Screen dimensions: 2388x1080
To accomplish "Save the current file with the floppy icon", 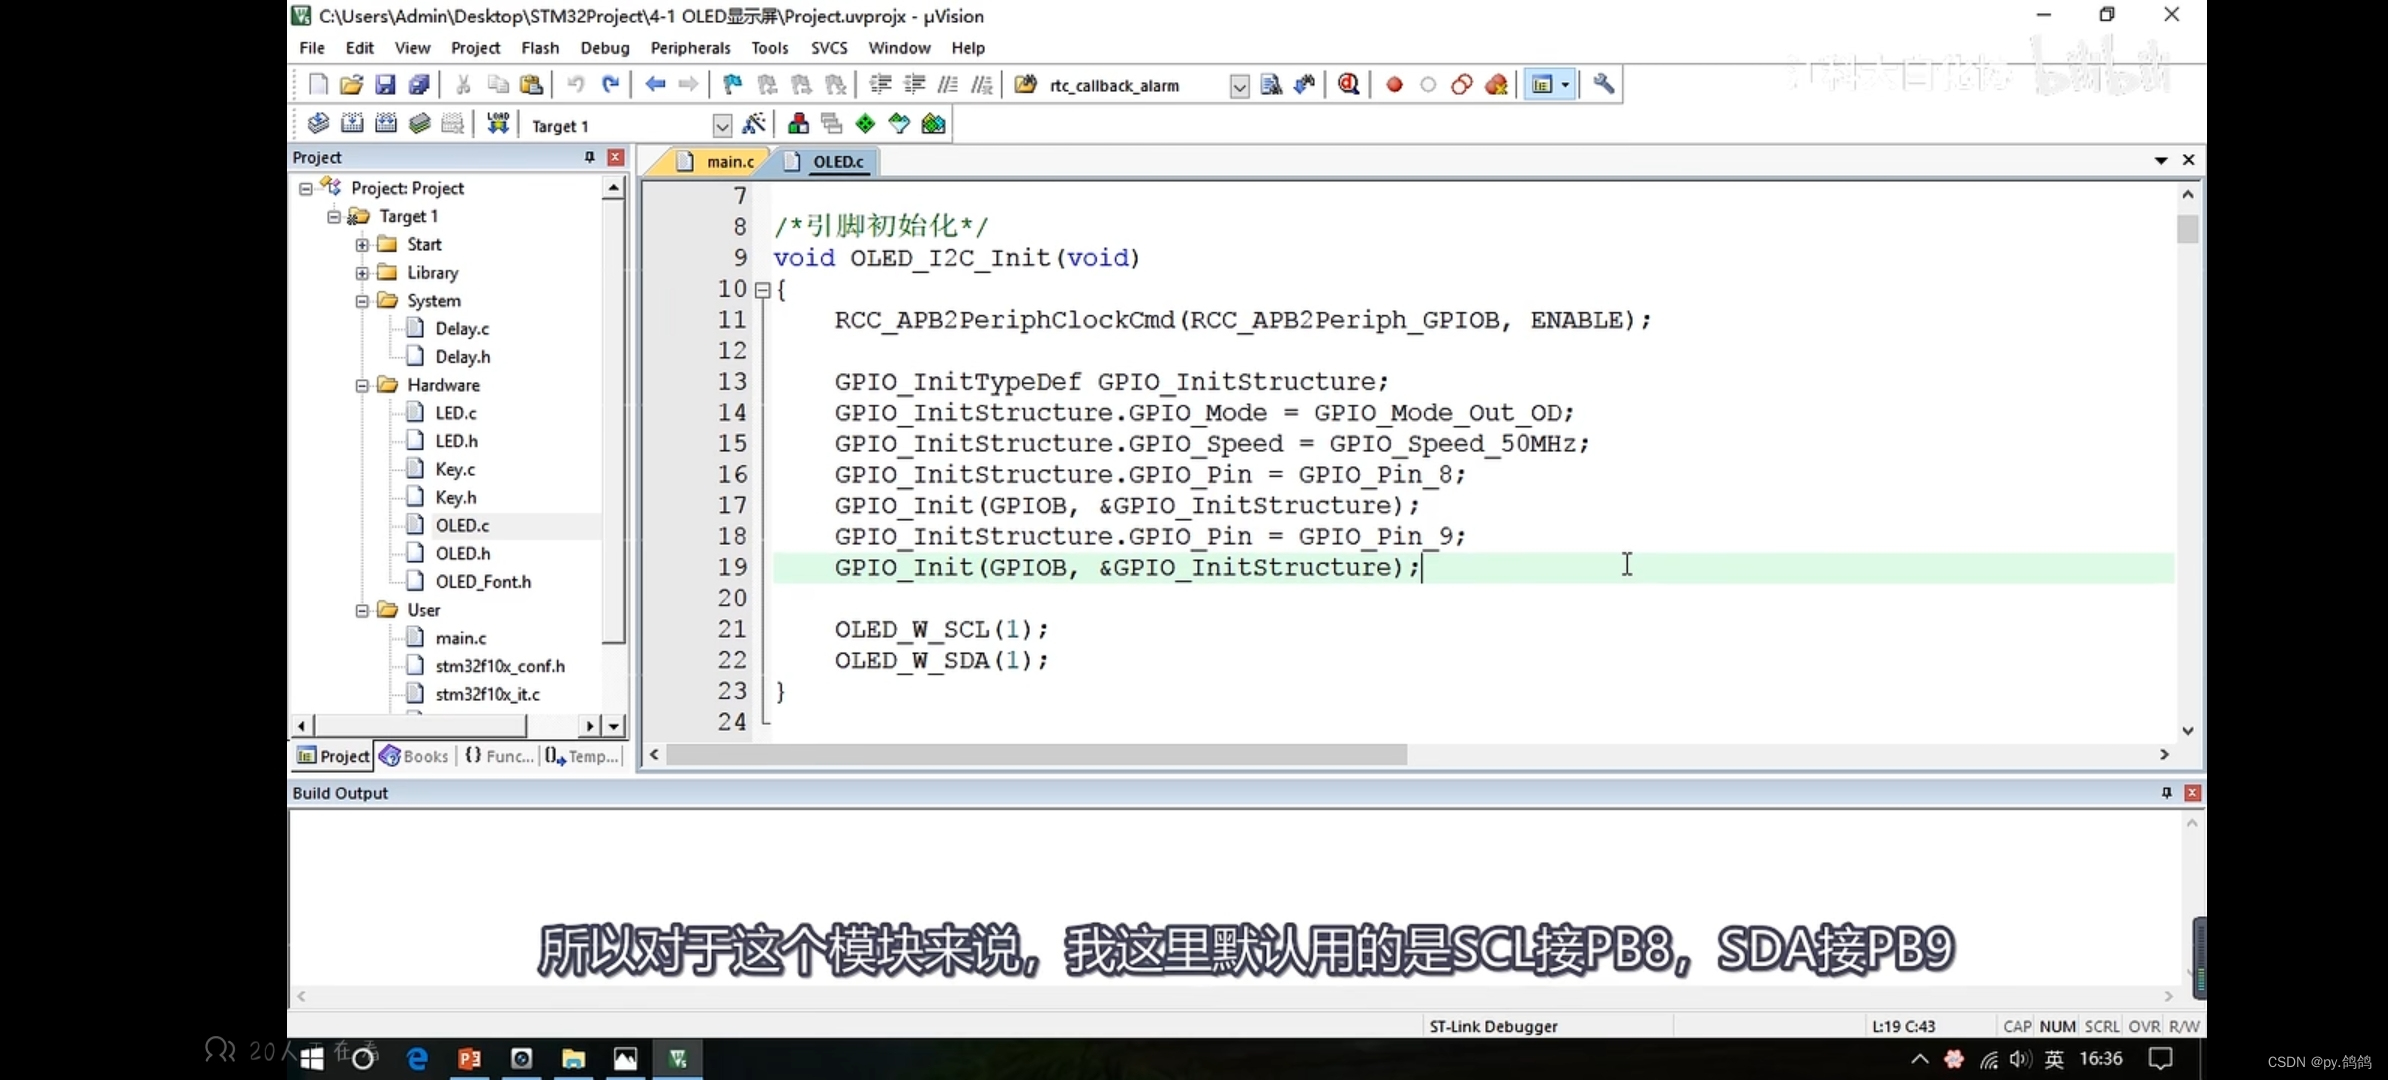I will tap(385, 85).
